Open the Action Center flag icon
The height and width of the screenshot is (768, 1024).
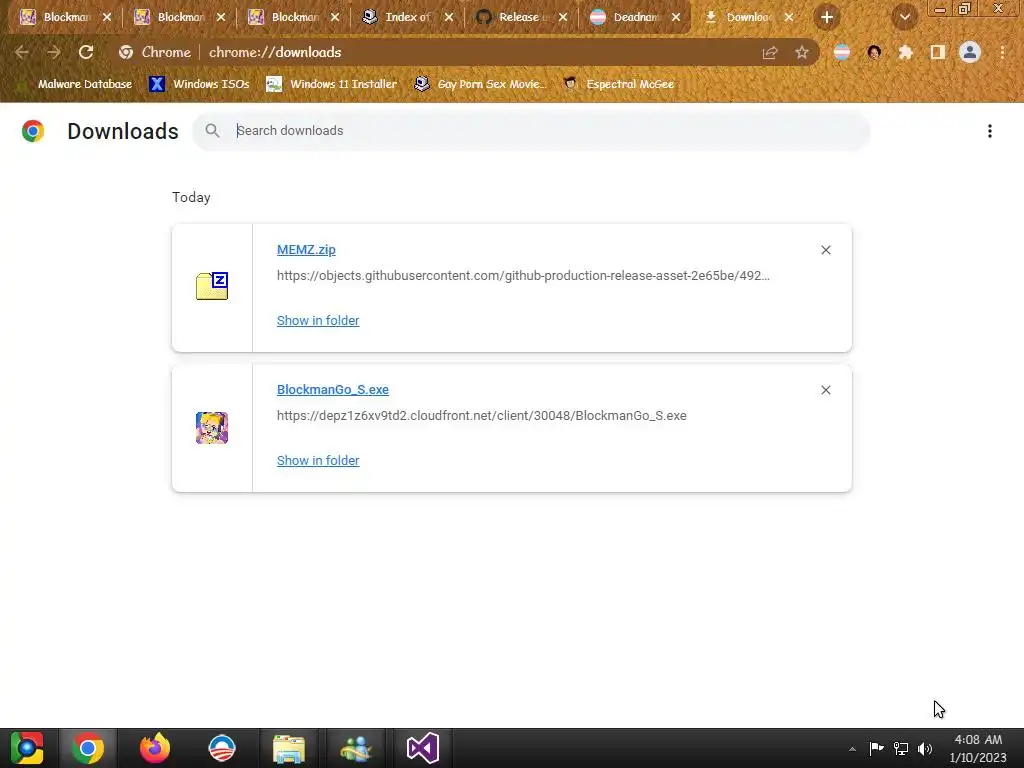pyautogui.click(x=876, y=748)
